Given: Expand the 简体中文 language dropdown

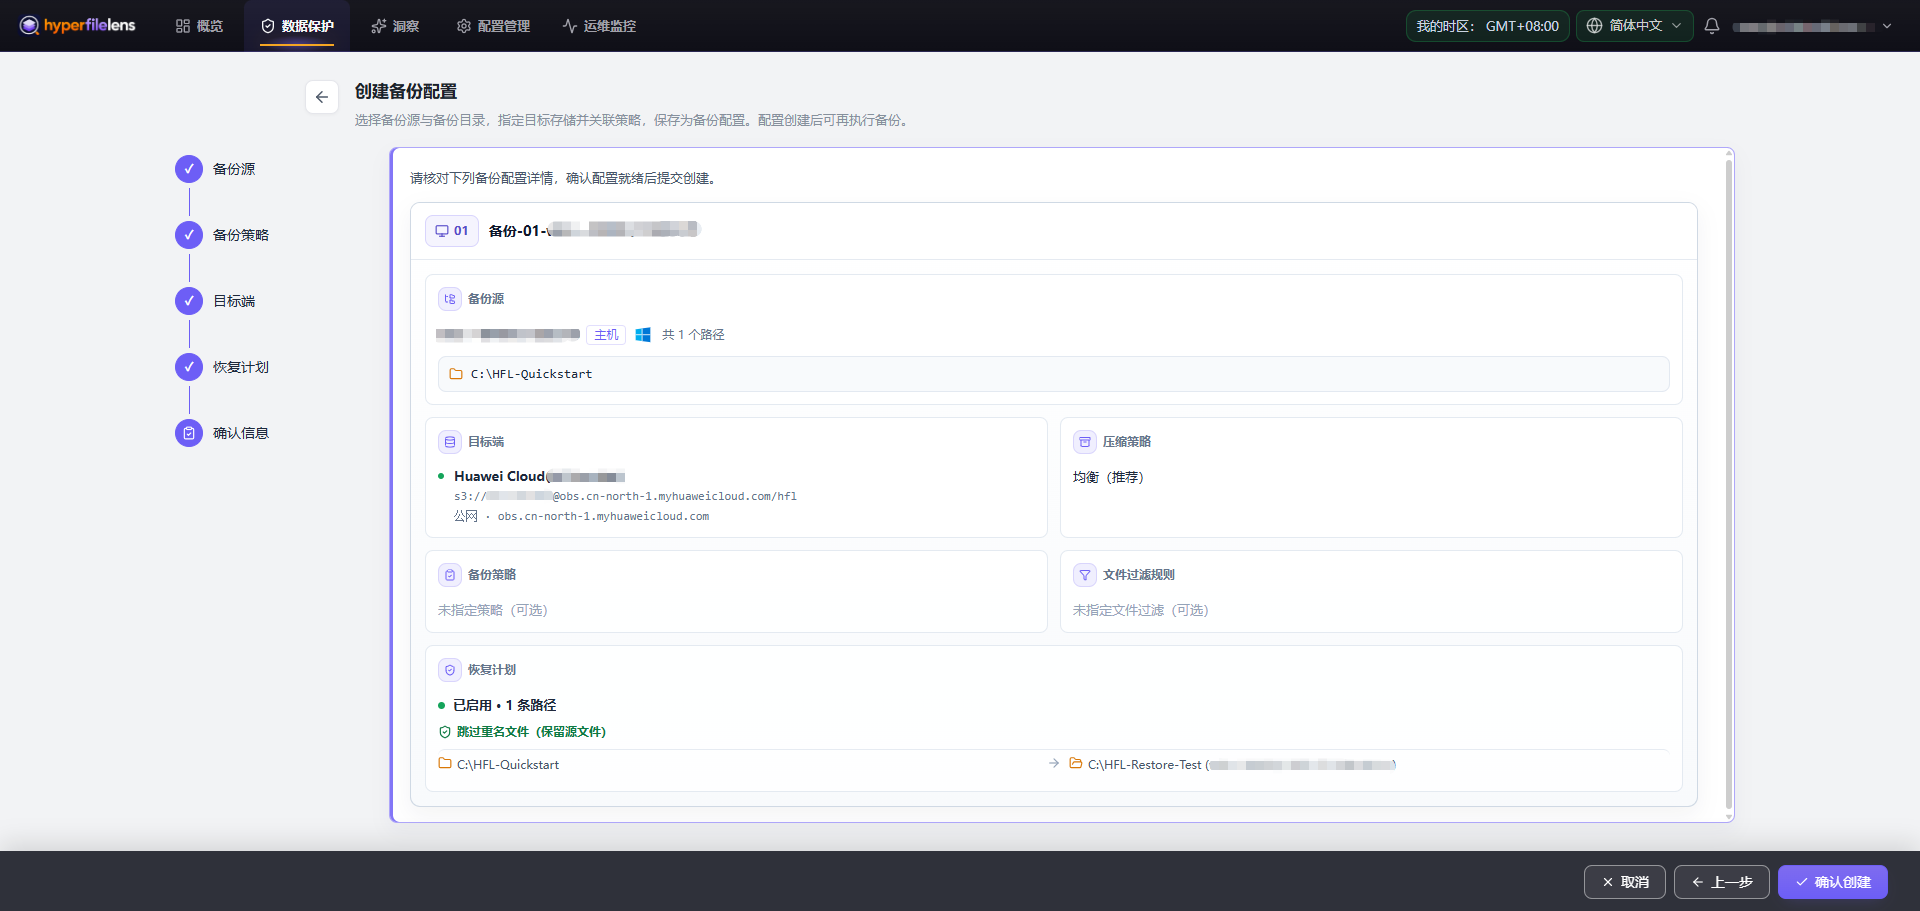Looking at the screenshot, I should pyautogui.click(x=1634, y=26).
